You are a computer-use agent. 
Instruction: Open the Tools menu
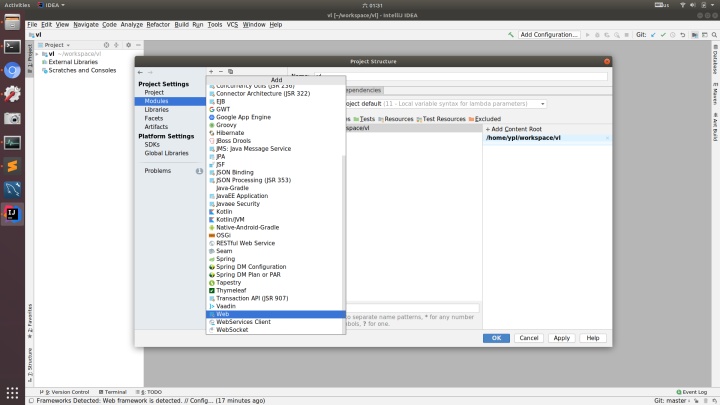pos(214,25)
